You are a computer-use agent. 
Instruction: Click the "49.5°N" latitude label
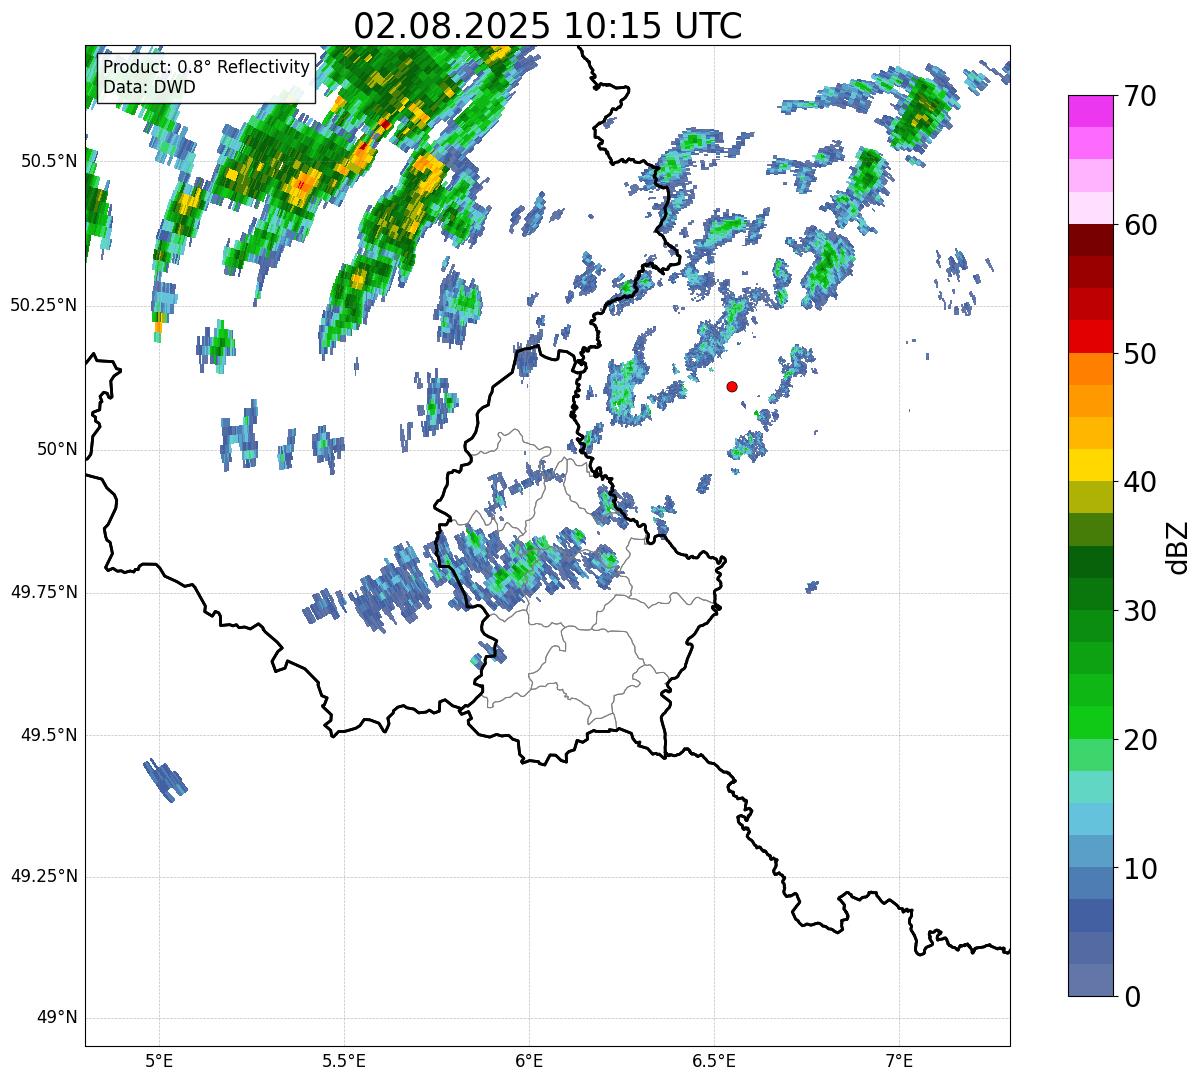[49, 735]
